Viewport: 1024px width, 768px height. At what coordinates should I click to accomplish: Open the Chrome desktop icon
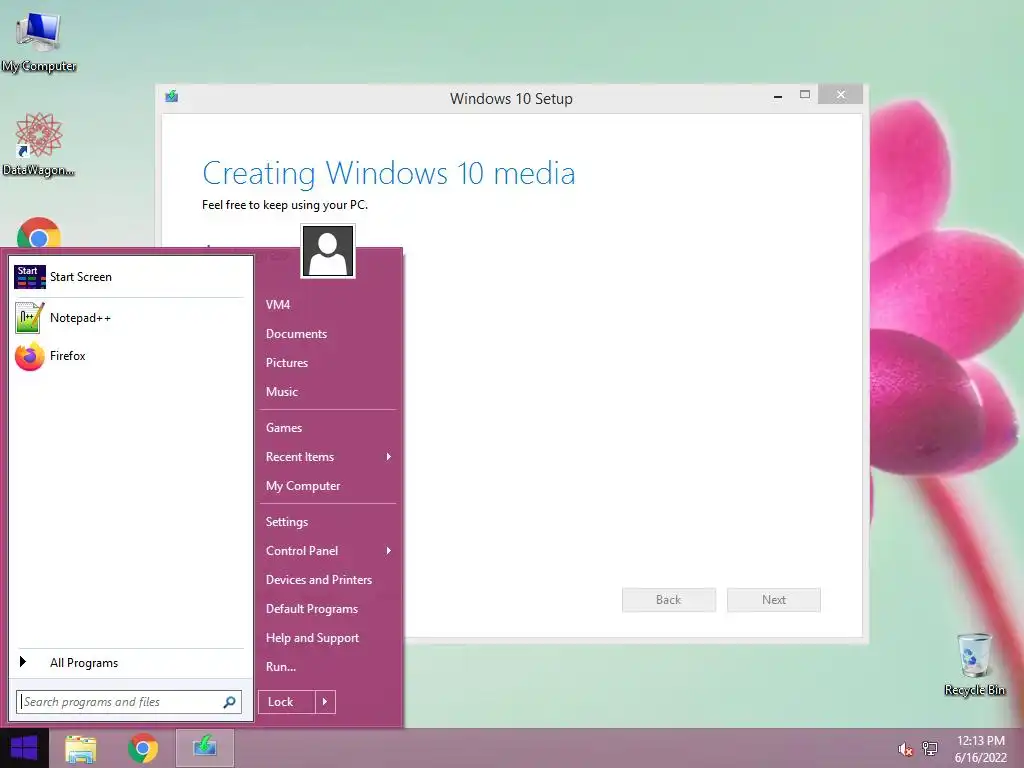pyautogui.click(x=39, y=233)
